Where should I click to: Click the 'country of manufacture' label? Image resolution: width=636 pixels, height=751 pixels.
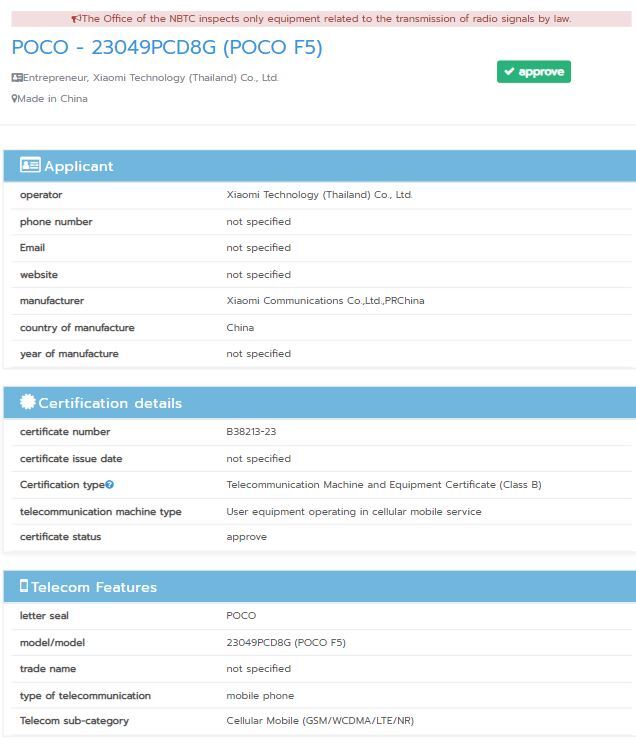click(x=77, y=328)
